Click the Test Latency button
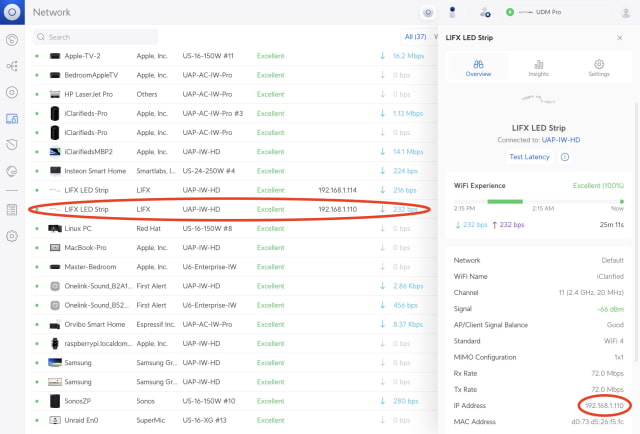640x434 pixels. pyautogui.click(x=529, y=157)
